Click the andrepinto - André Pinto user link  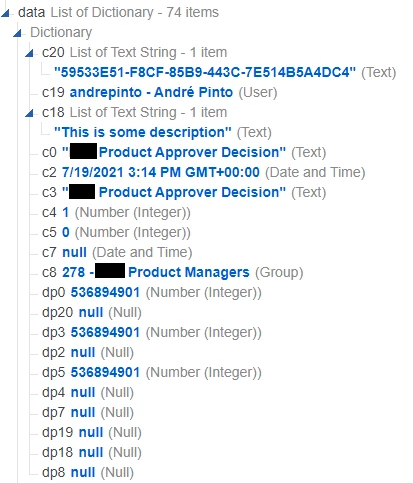coord(151,92)
